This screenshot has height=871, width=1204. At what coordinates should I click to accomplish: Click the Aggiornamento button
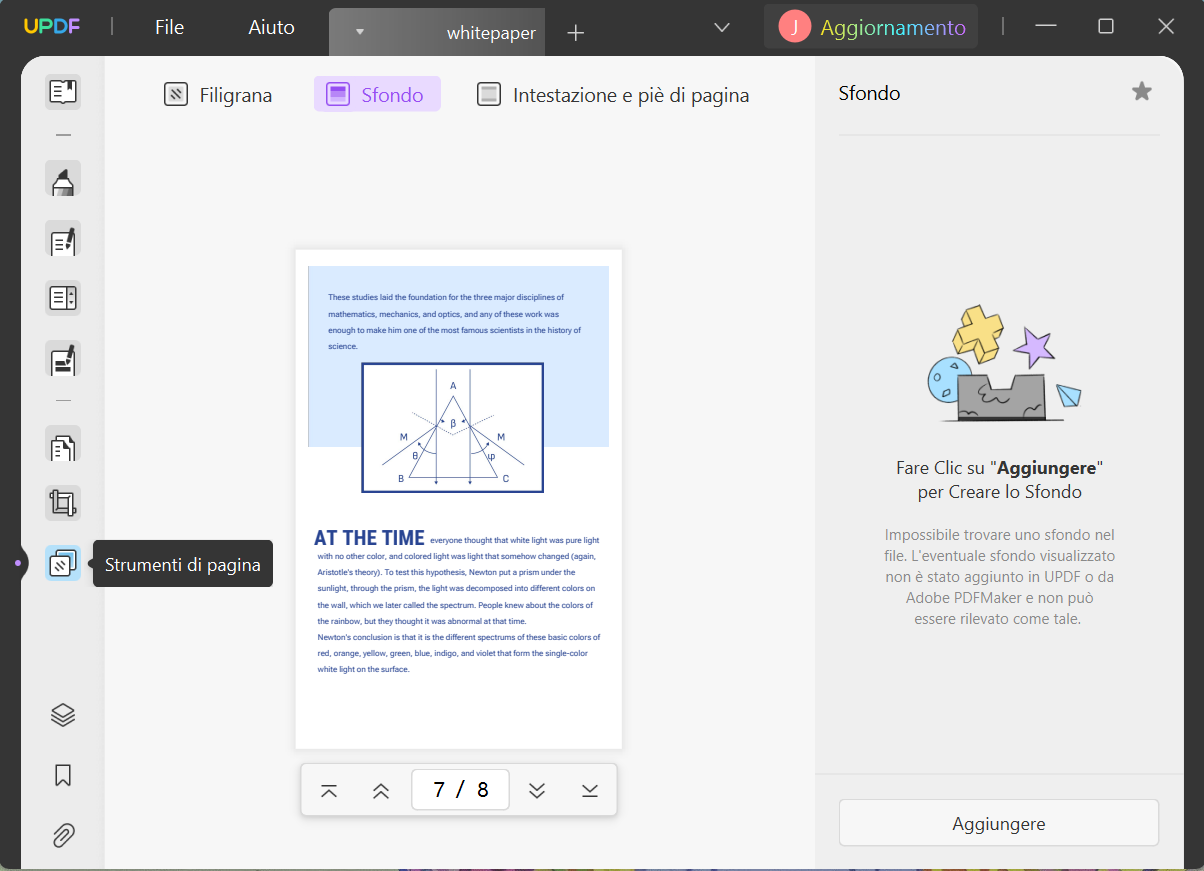point(871,27)
